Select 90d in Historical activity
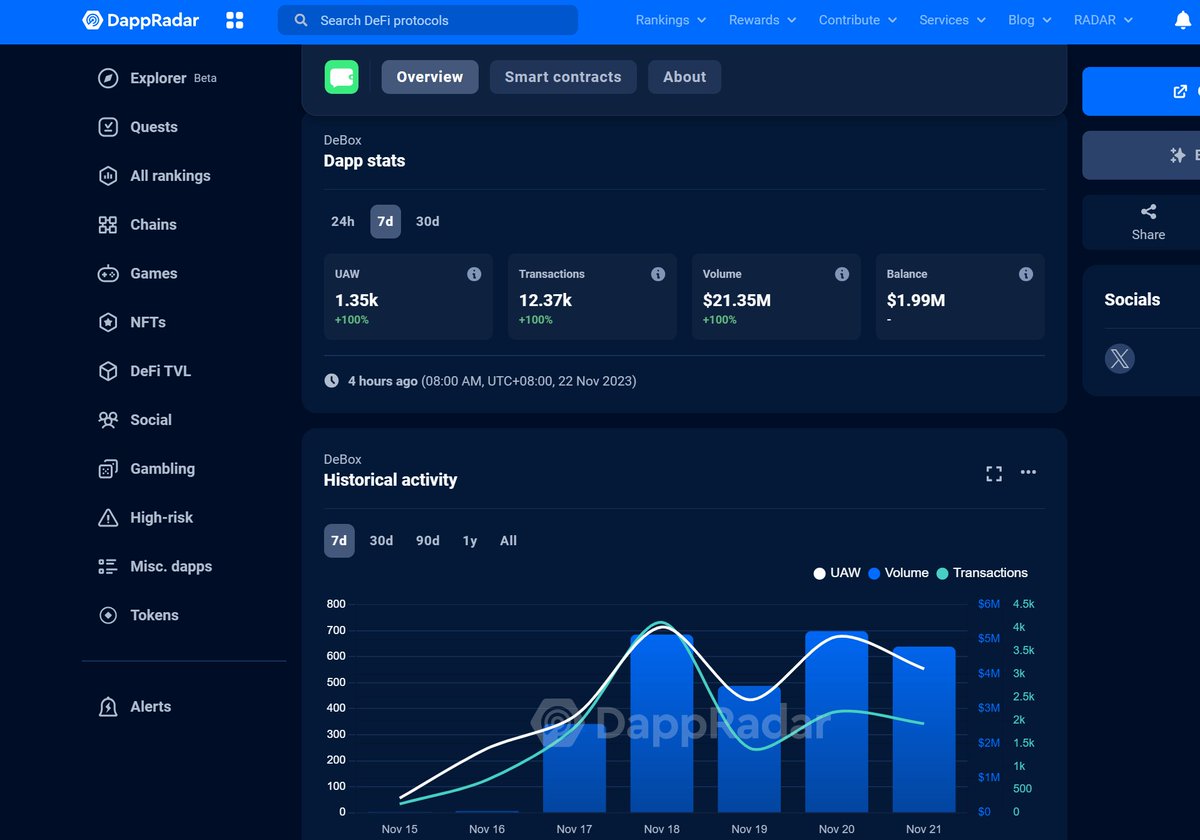The height and width of the screenshot is (840, 1200). coord(427,541)
